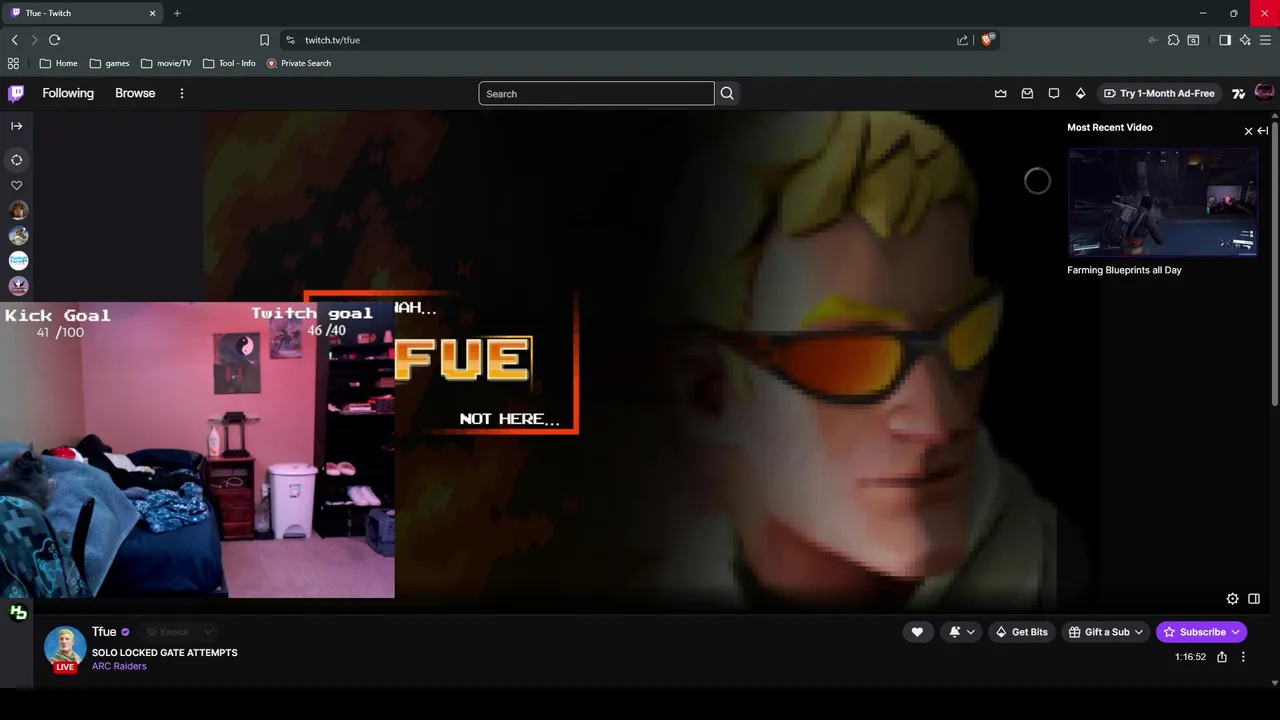
Task: Open the video player settings gear
Action: [1232, 599]
